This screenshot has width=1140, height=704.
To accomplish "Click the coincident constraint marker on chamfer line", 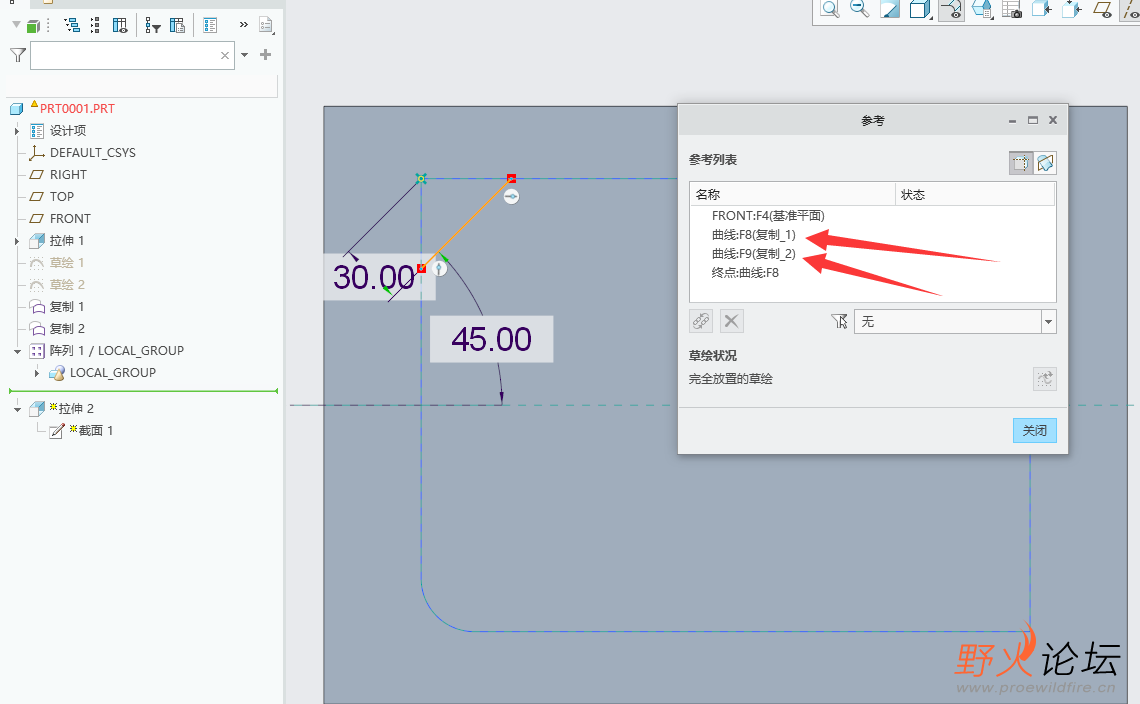I will pyautogui.click(x=512, y=196).
